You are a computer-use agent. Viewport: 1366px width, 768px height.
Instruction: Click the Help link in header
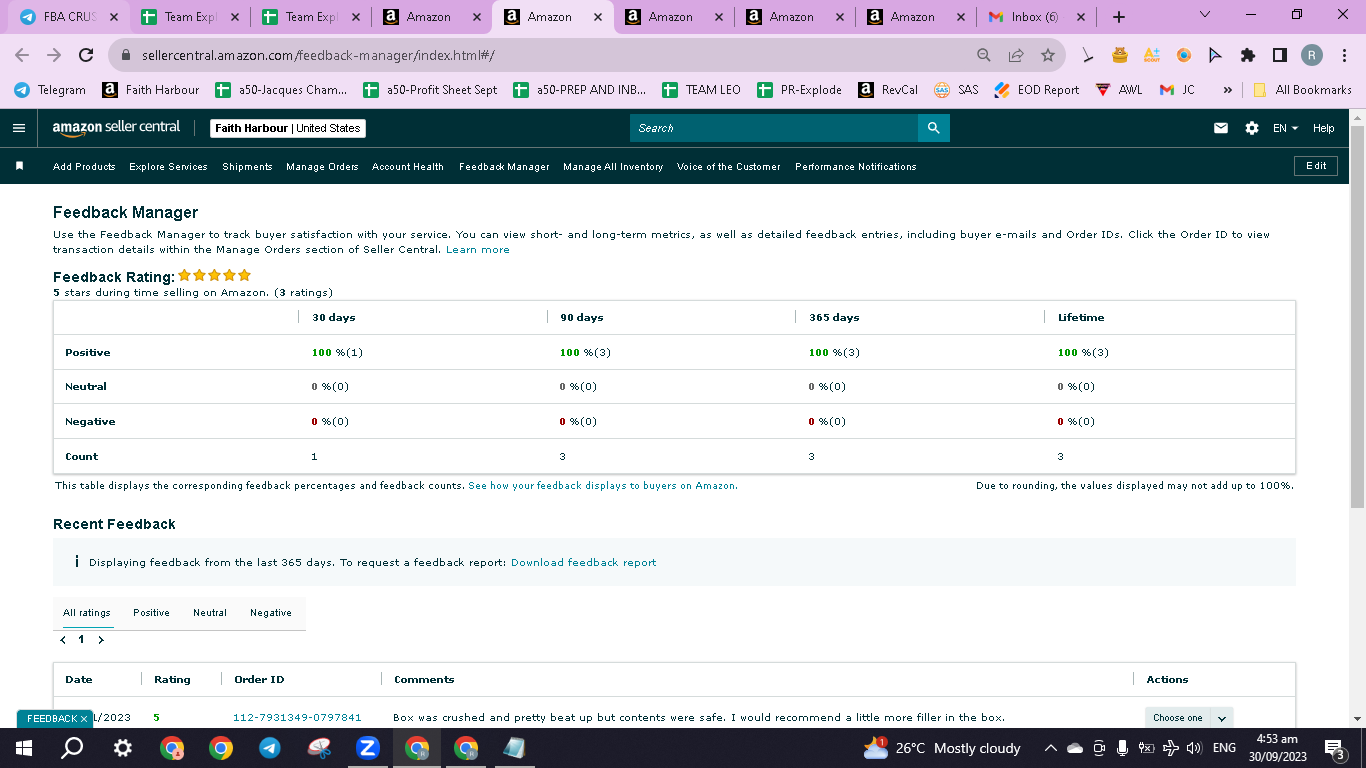[x=1323, y=128]
